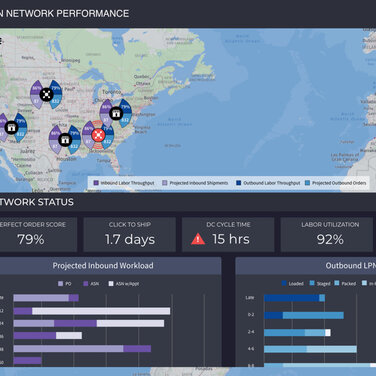Click the Packed segment of the 2-4 outbound bar

pos(315,332)
